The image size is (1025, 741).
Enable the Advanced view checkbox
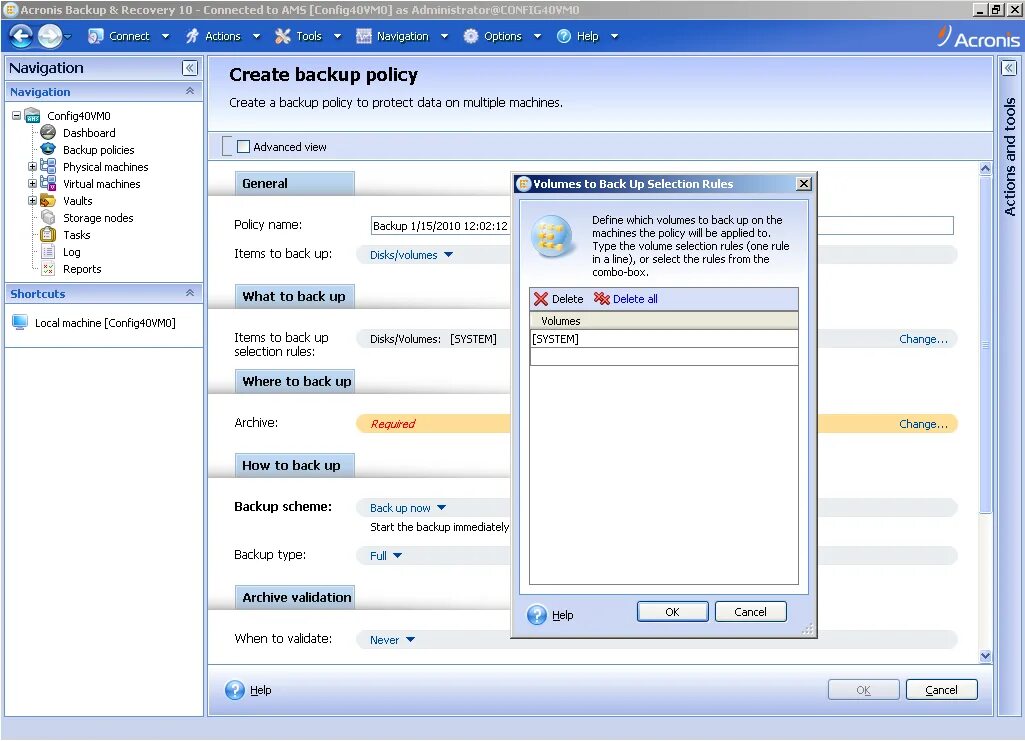pos(243,147)
